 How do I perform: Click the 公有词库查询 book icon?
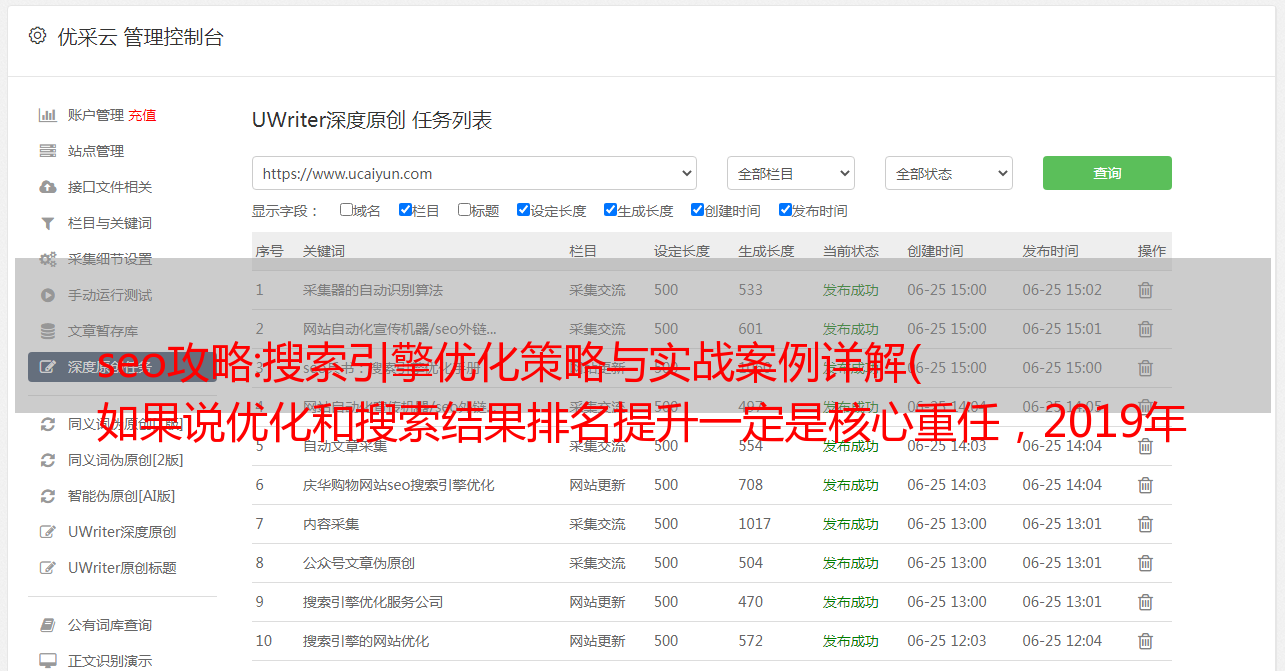47,625
